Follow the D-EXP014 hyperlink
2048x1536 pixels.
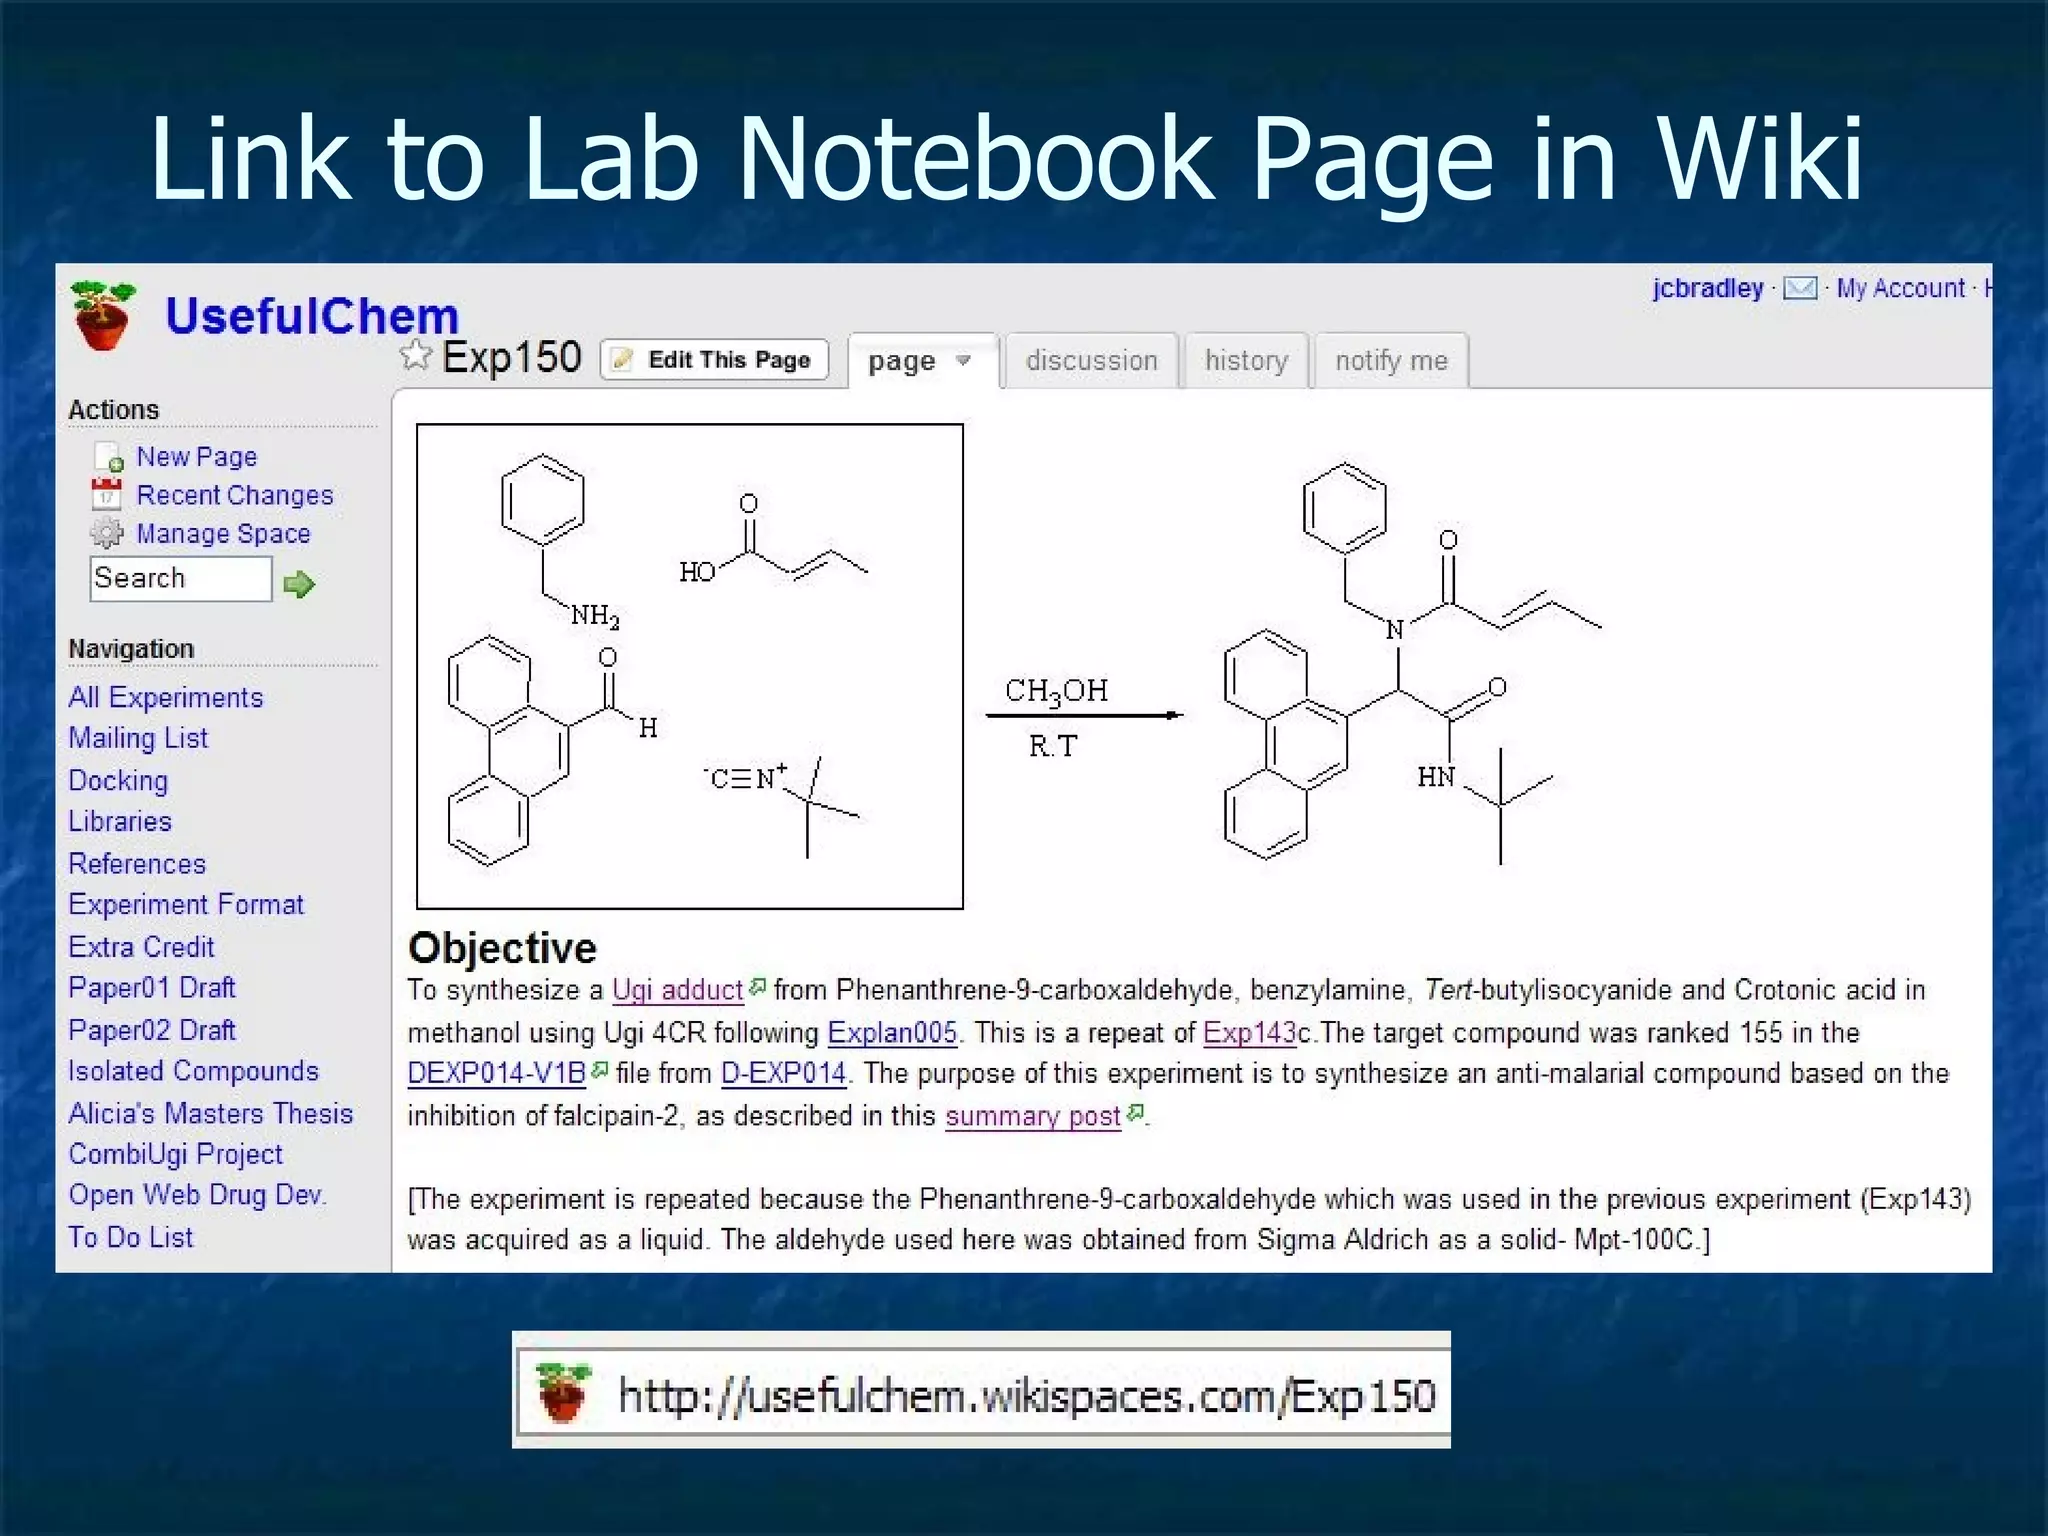(x=784, y=1074)
